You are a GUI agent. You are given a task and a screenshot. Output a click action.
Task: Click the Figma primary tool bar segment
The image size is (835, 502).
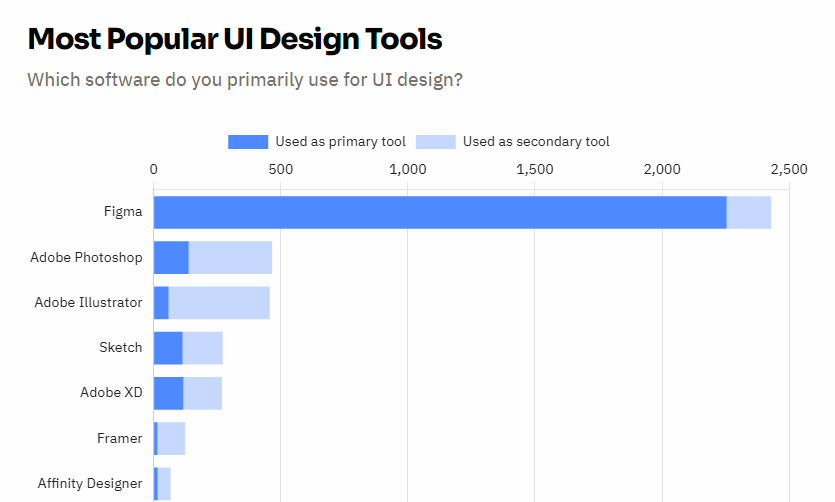point(440,212)
